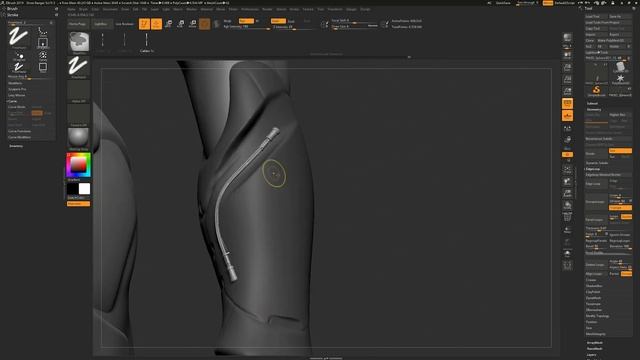Image resolution: width=640 pixels, height=360 pixels.
Task: Select the Edit mode button on top shelf
Action: (144, 24)
